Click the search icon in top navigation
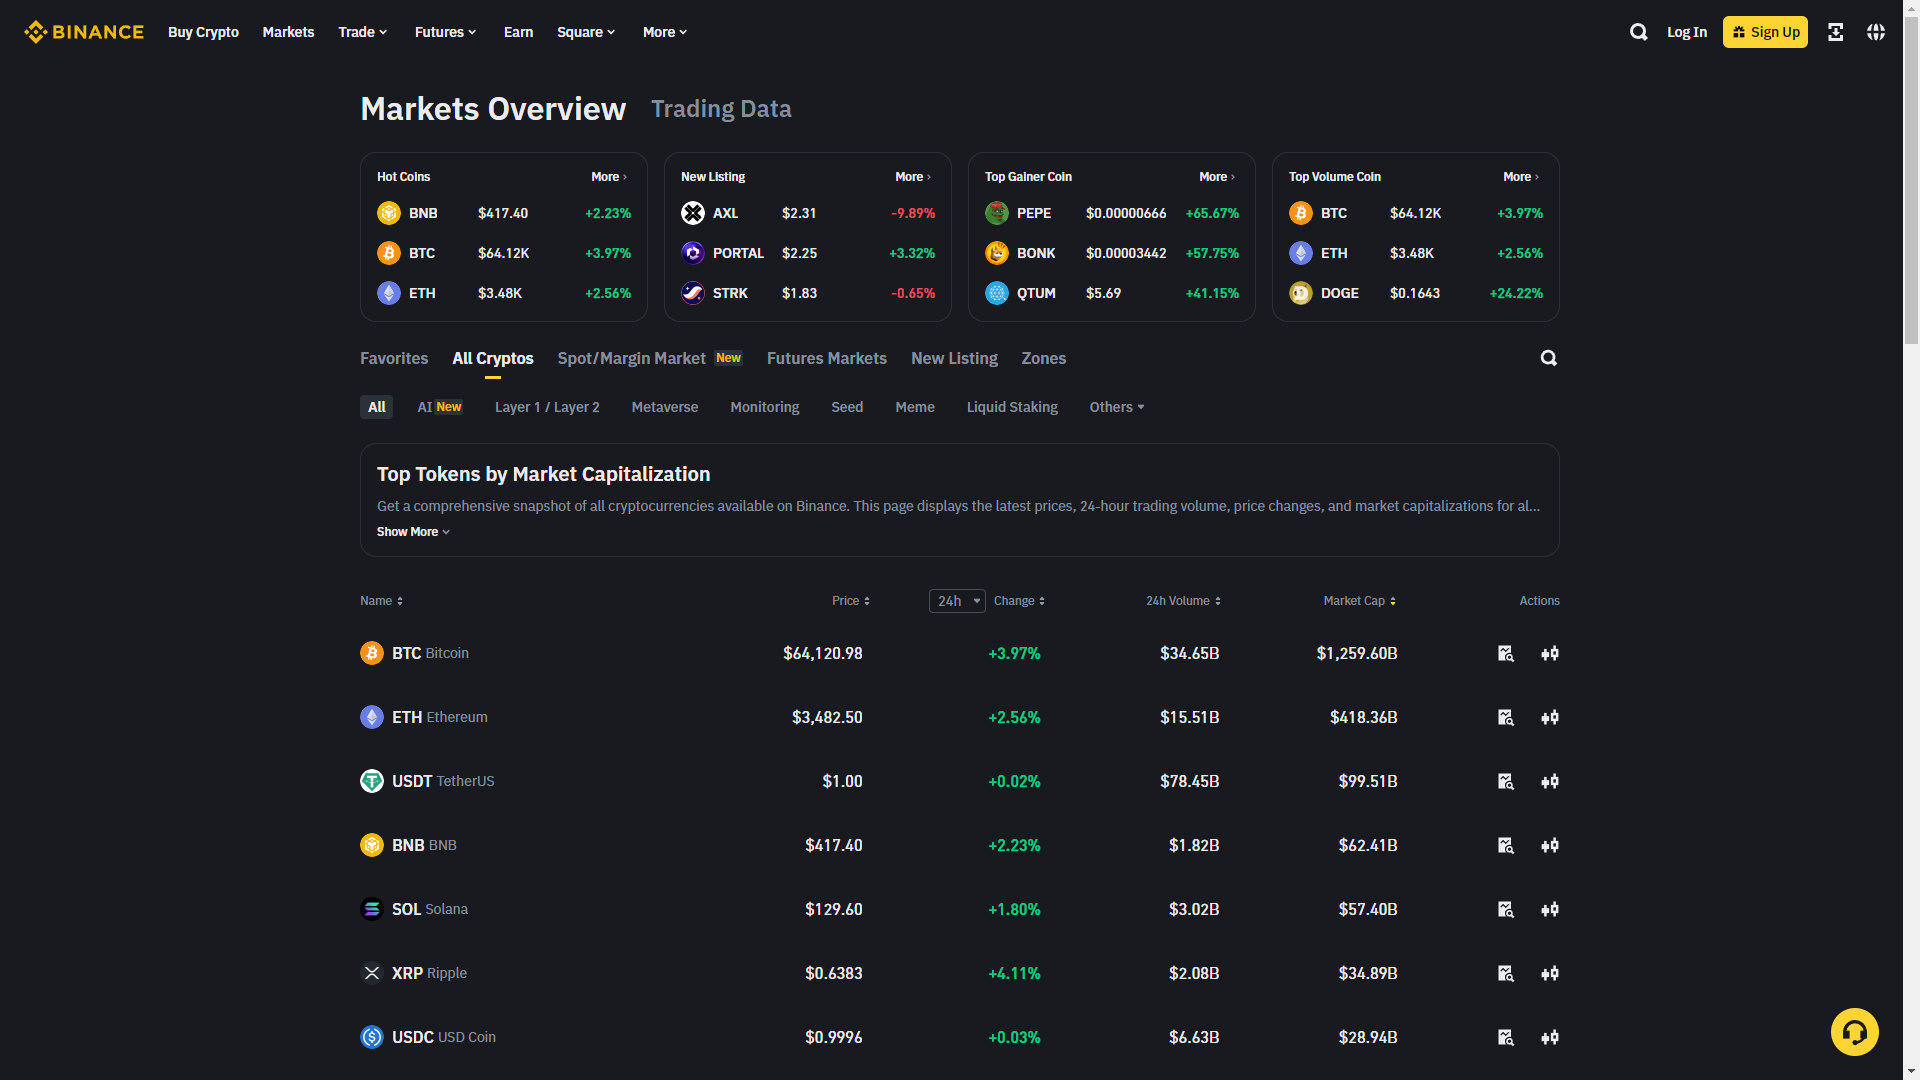This screenshot has height=1080, width=1920. click(x=1638, y=32)
